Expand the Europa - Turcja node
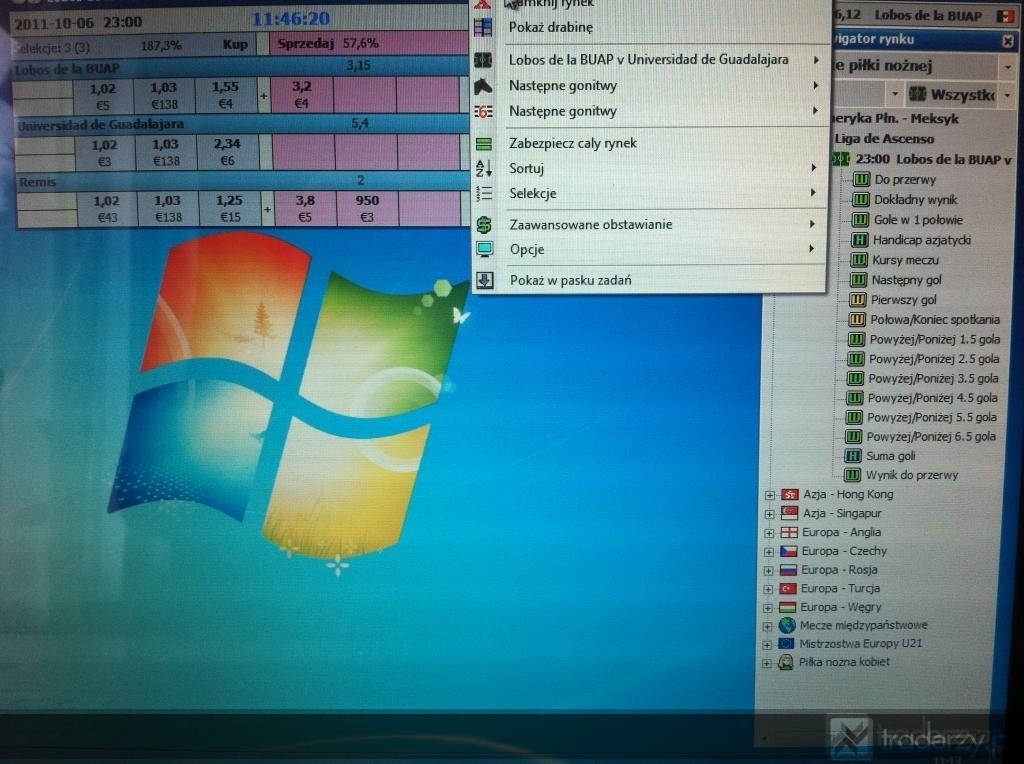Viewport: 1024px width, 764px height. click(769, 589)
